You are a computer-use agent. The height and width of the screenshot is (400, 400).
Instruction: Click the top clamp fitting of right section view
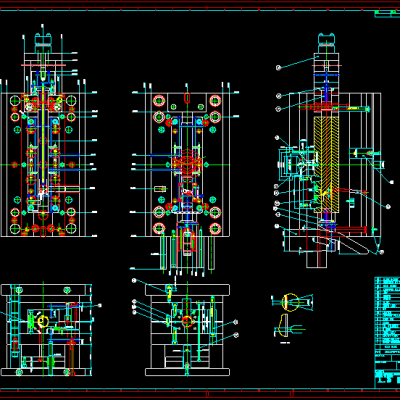326,40
